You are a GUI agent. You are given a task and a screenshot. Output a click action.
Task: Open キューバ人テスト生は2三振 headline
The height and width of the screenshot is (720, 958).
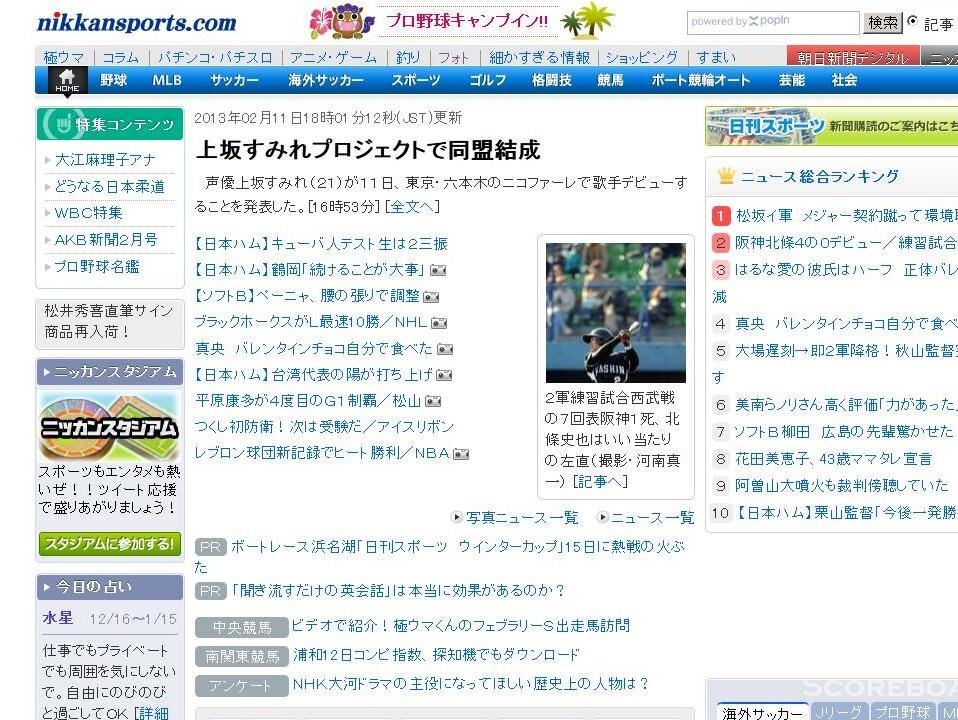(321, 244)
